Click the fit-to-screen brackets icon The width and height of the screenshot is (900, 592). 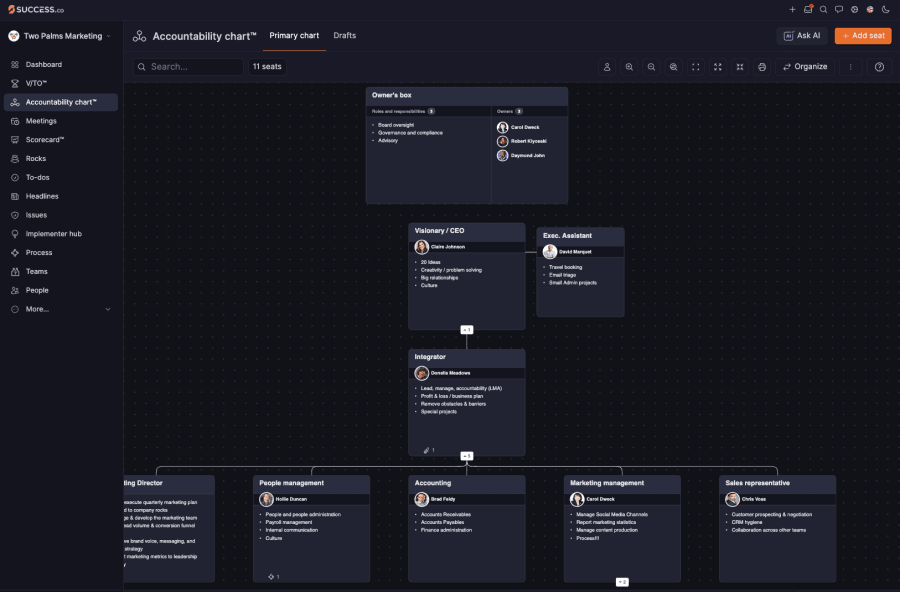click(696, 67)
